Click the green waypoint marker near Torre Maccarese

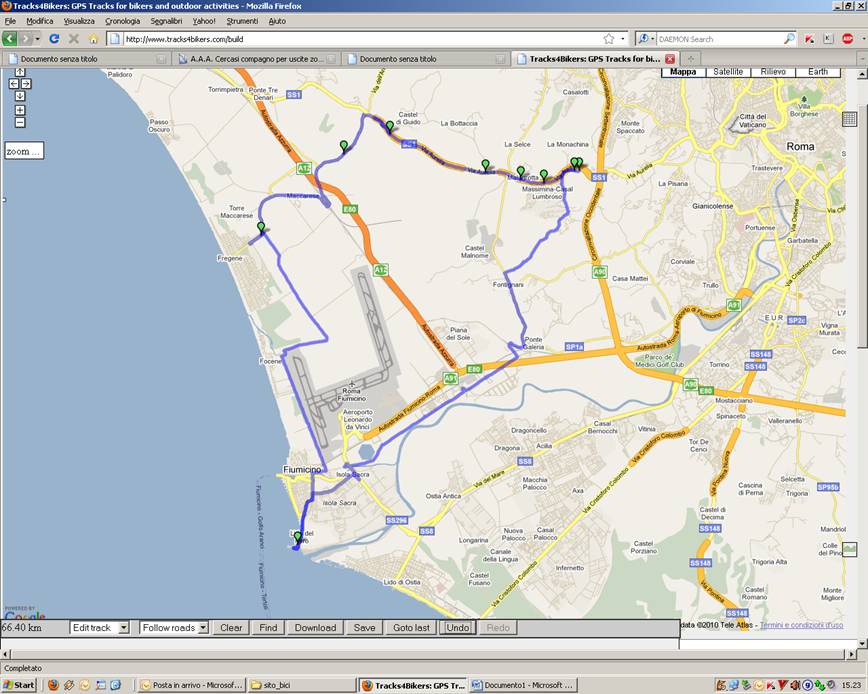click(261, 227)
